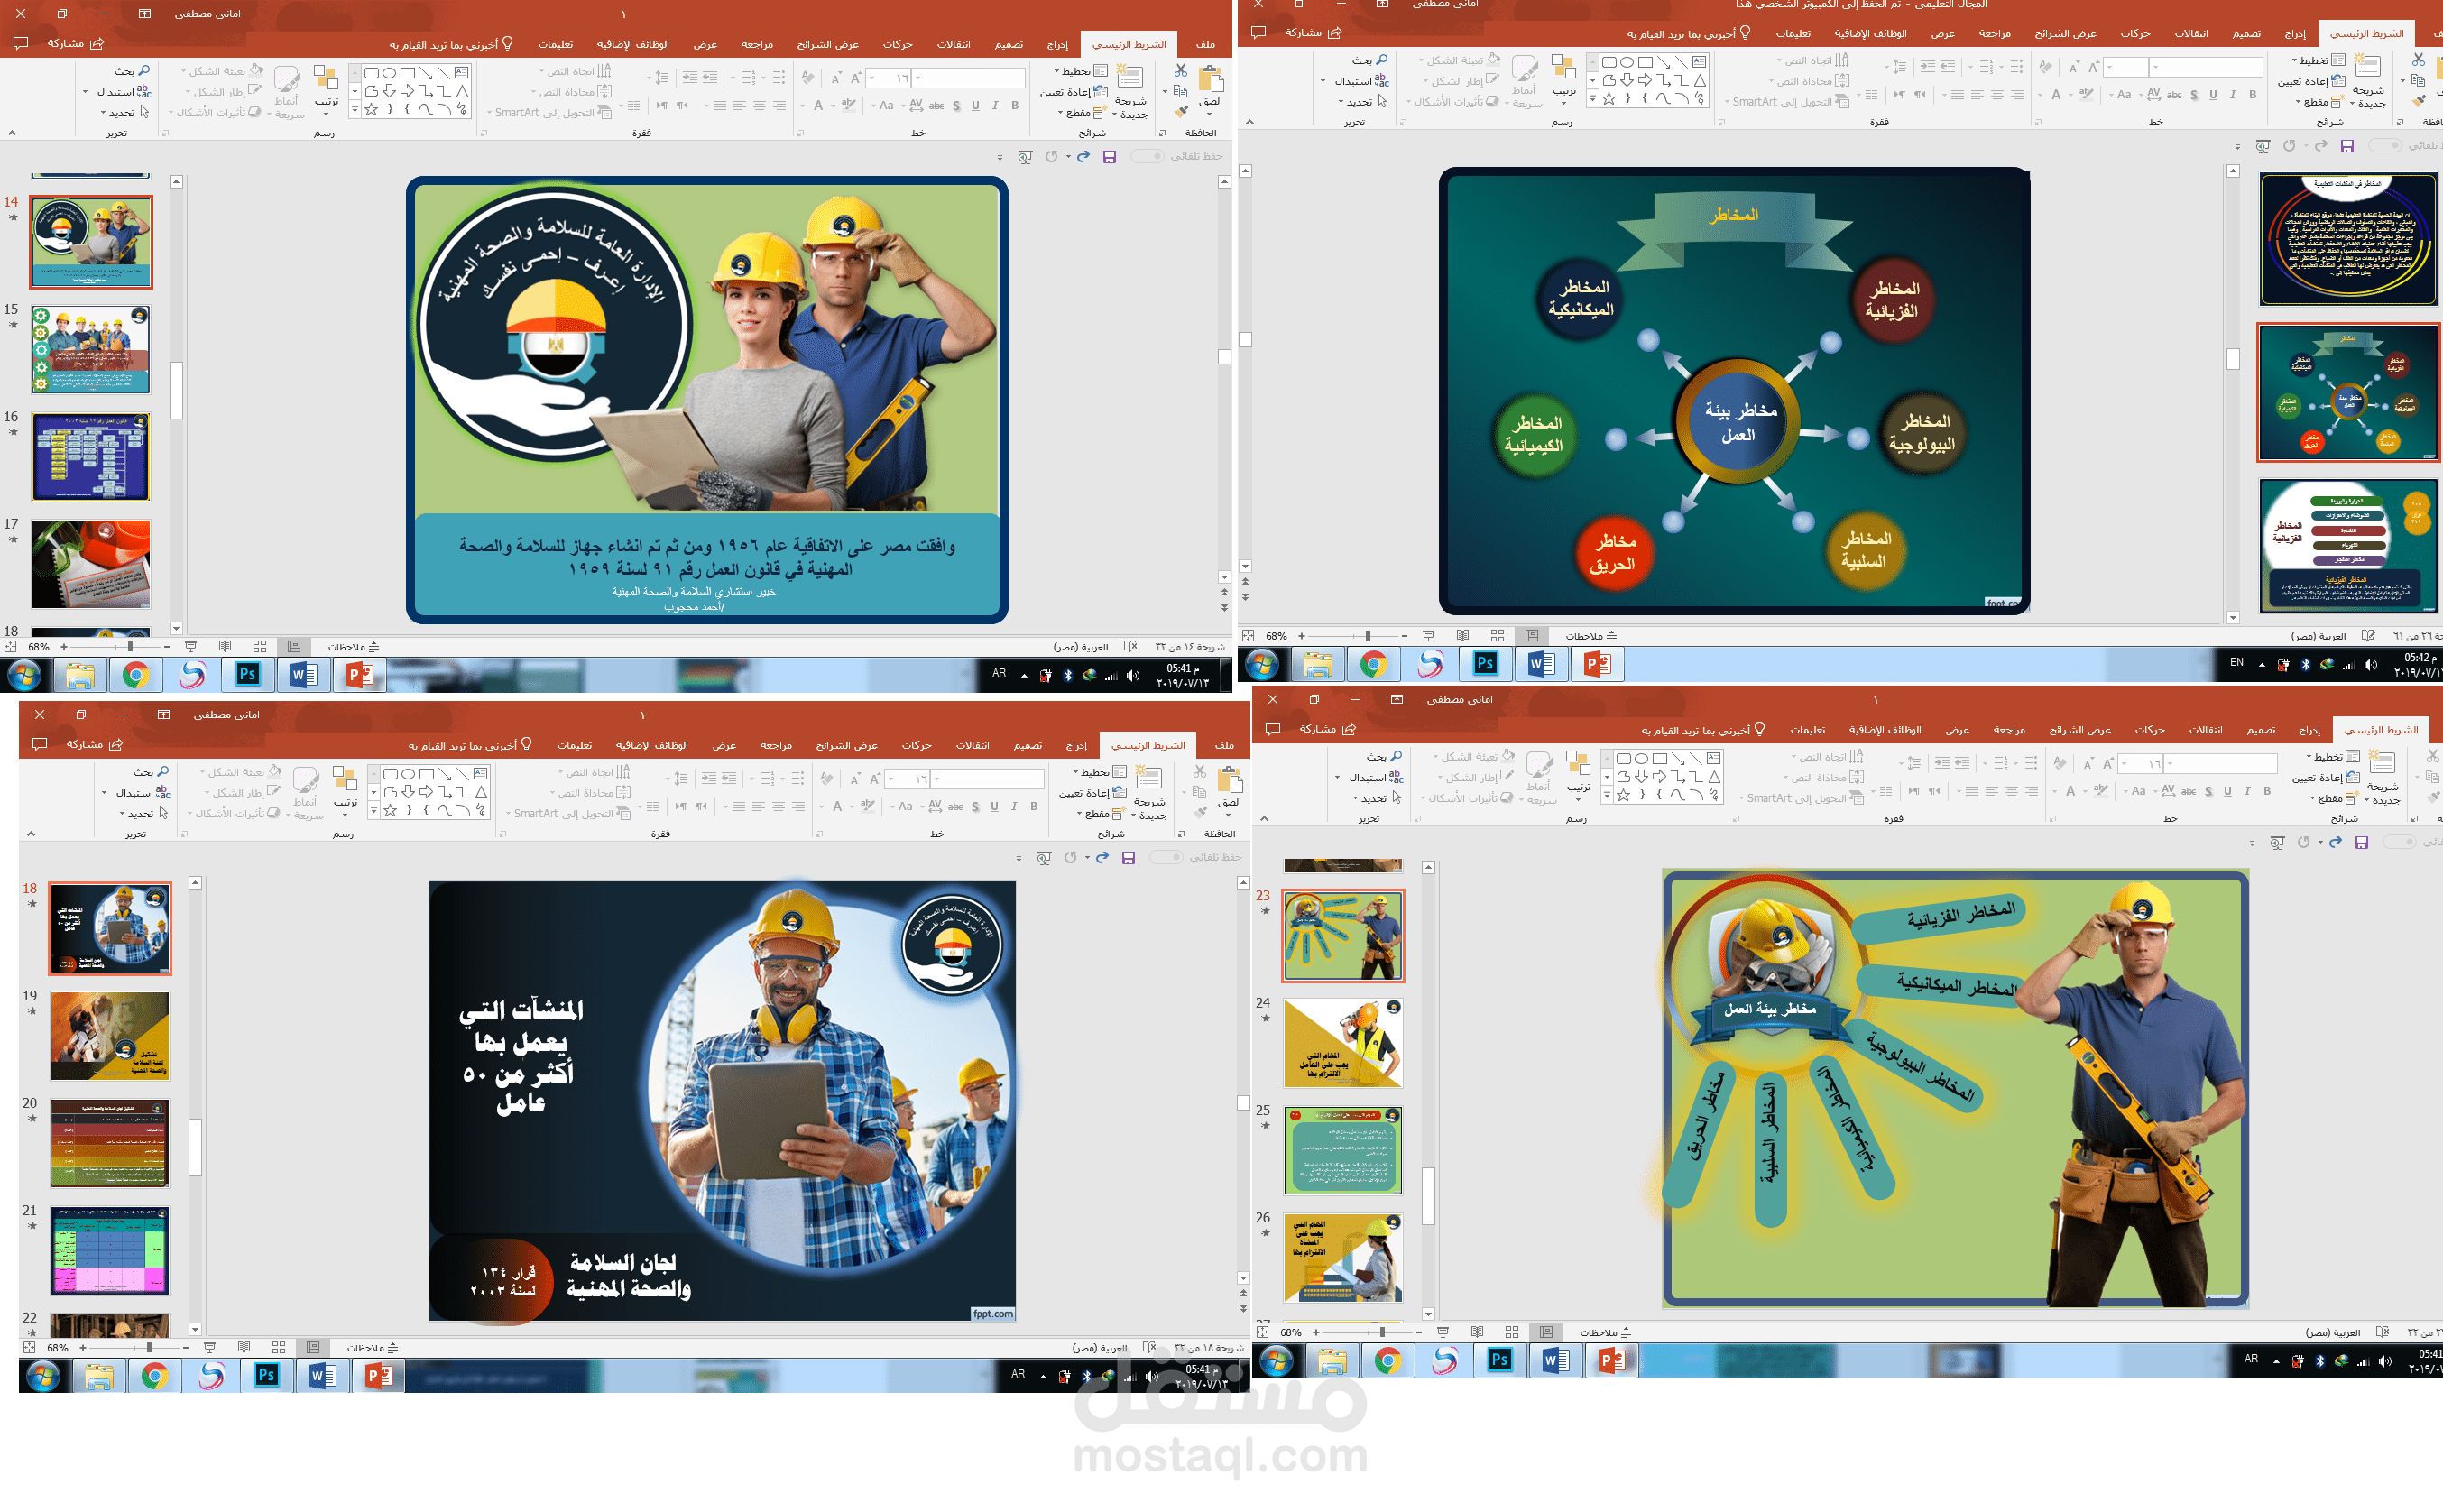Open Section (مقطع) dropdown in slide 18 window
2443x1512 pixels.
[1102, 814]
